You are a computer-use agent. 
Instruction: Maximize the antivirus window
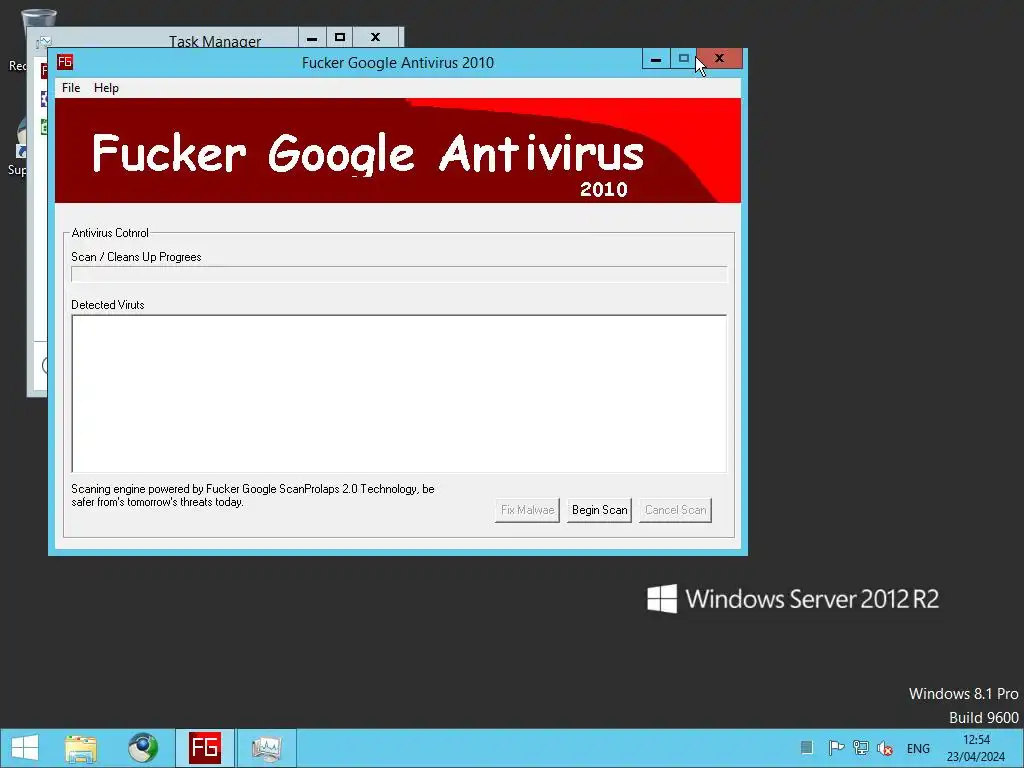click(684, 59)
